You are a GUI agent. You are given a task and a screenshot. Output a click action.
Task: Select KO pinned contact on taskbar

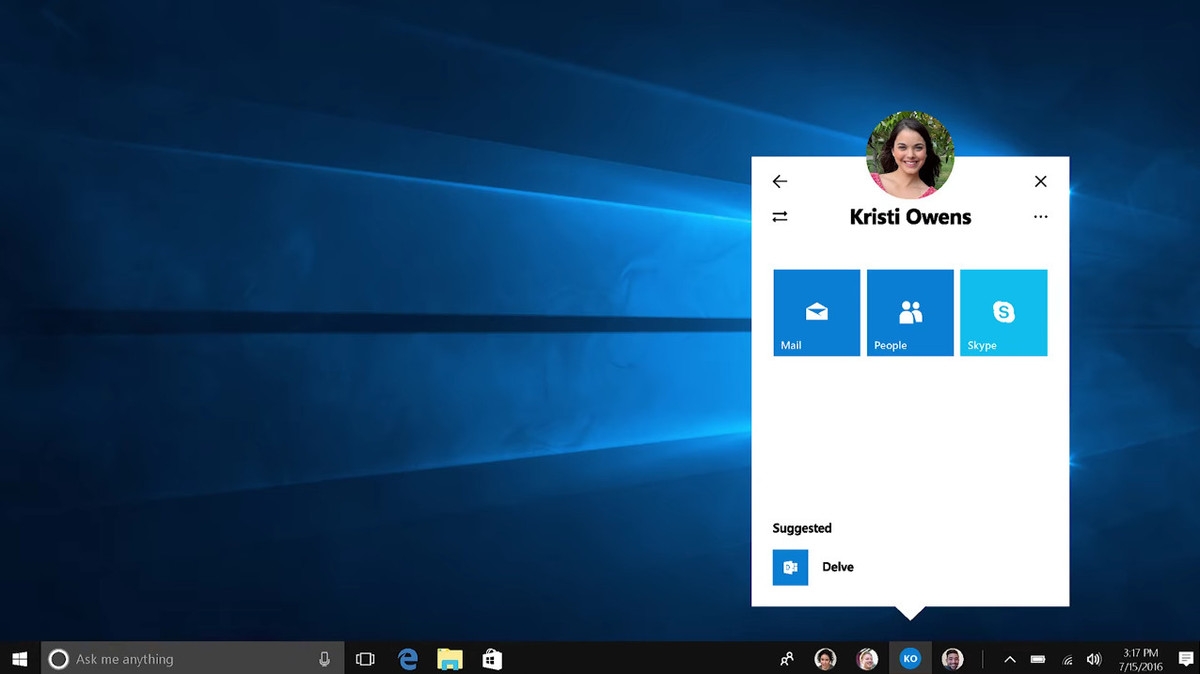(910, 658)
